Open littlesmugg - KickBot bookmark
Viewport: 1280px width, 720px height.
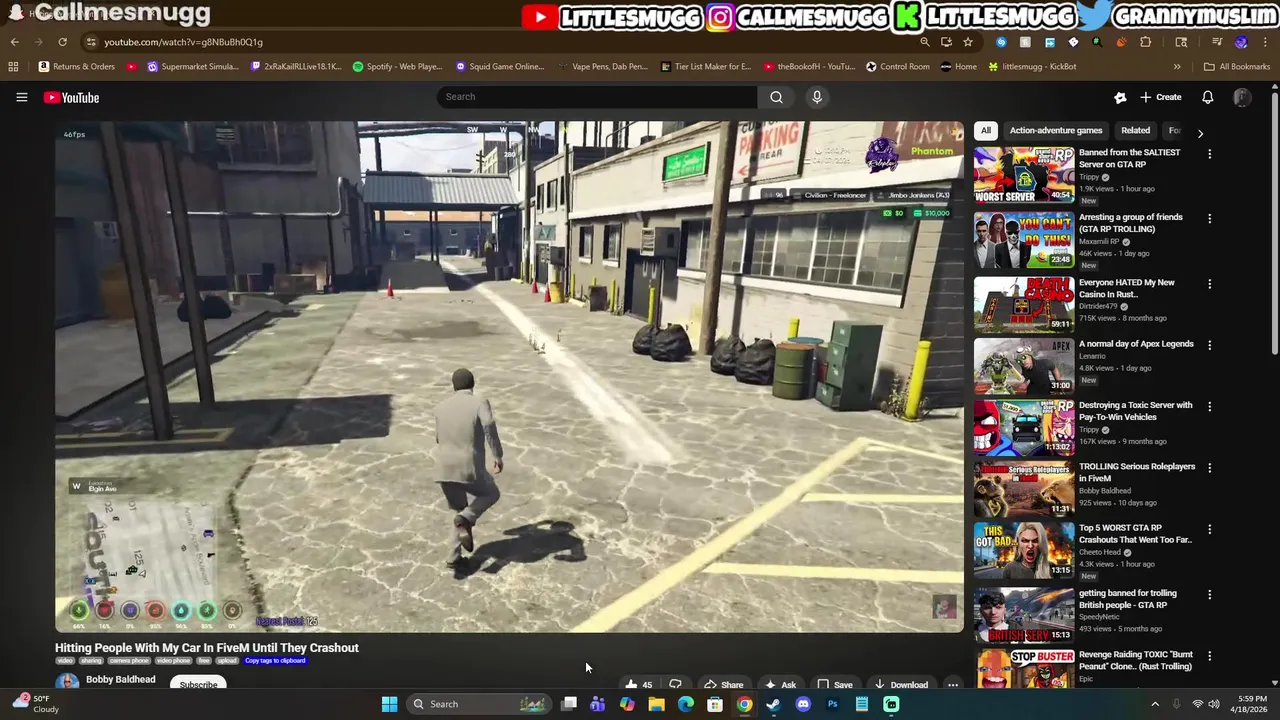click(x=1032, y=67)
